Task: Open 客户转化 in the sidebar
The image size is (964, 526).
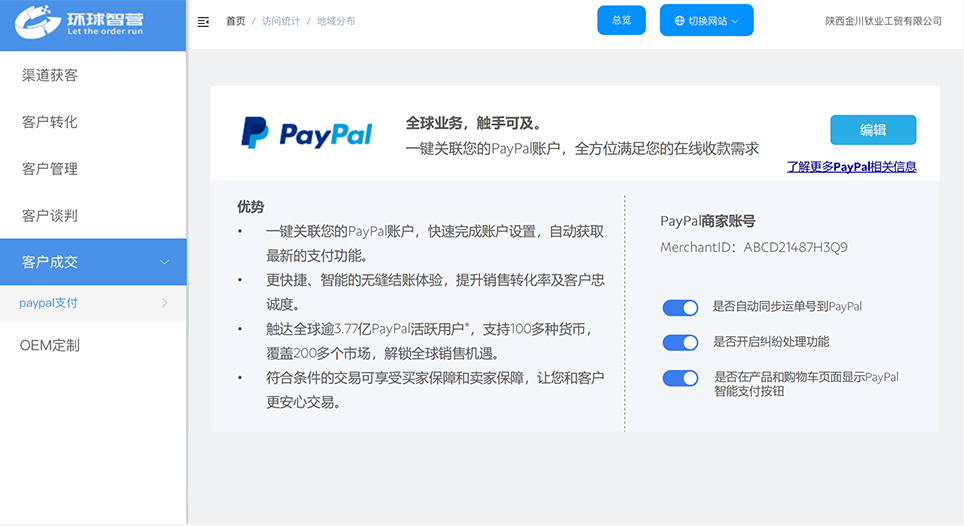Action: (50, 122)
